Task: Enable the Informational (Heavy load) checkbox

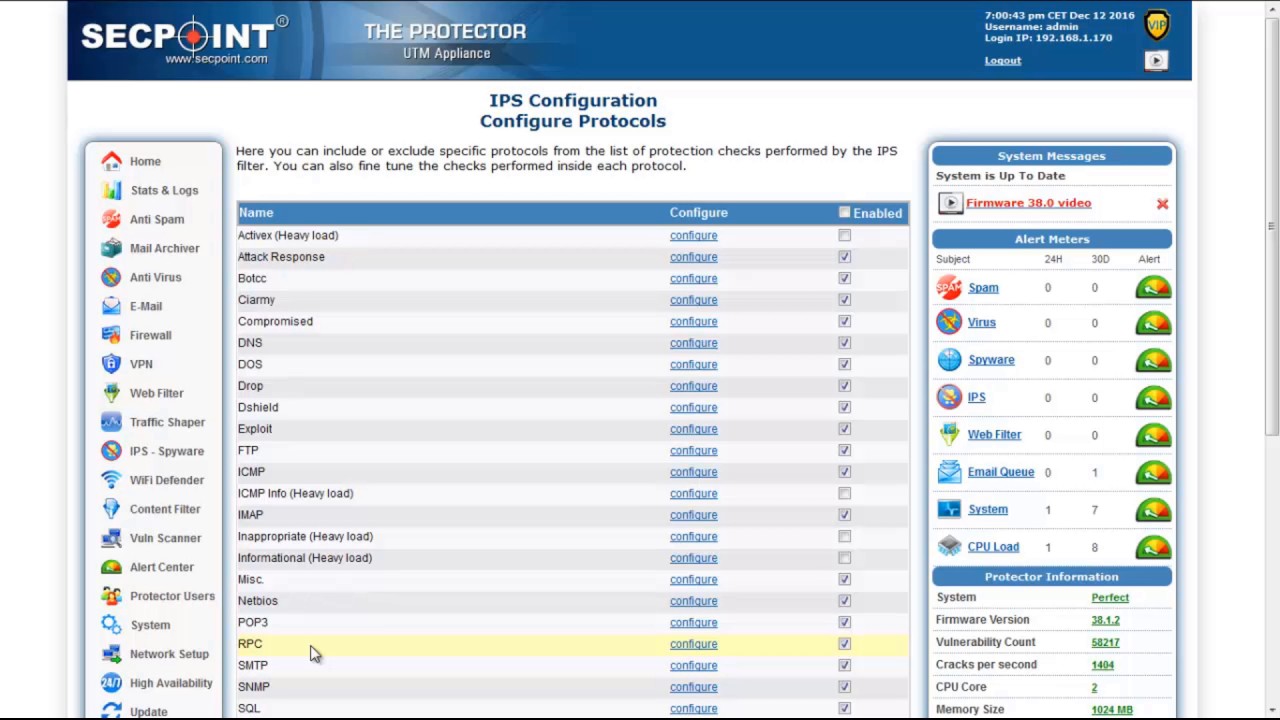Action: coord(844,558)
